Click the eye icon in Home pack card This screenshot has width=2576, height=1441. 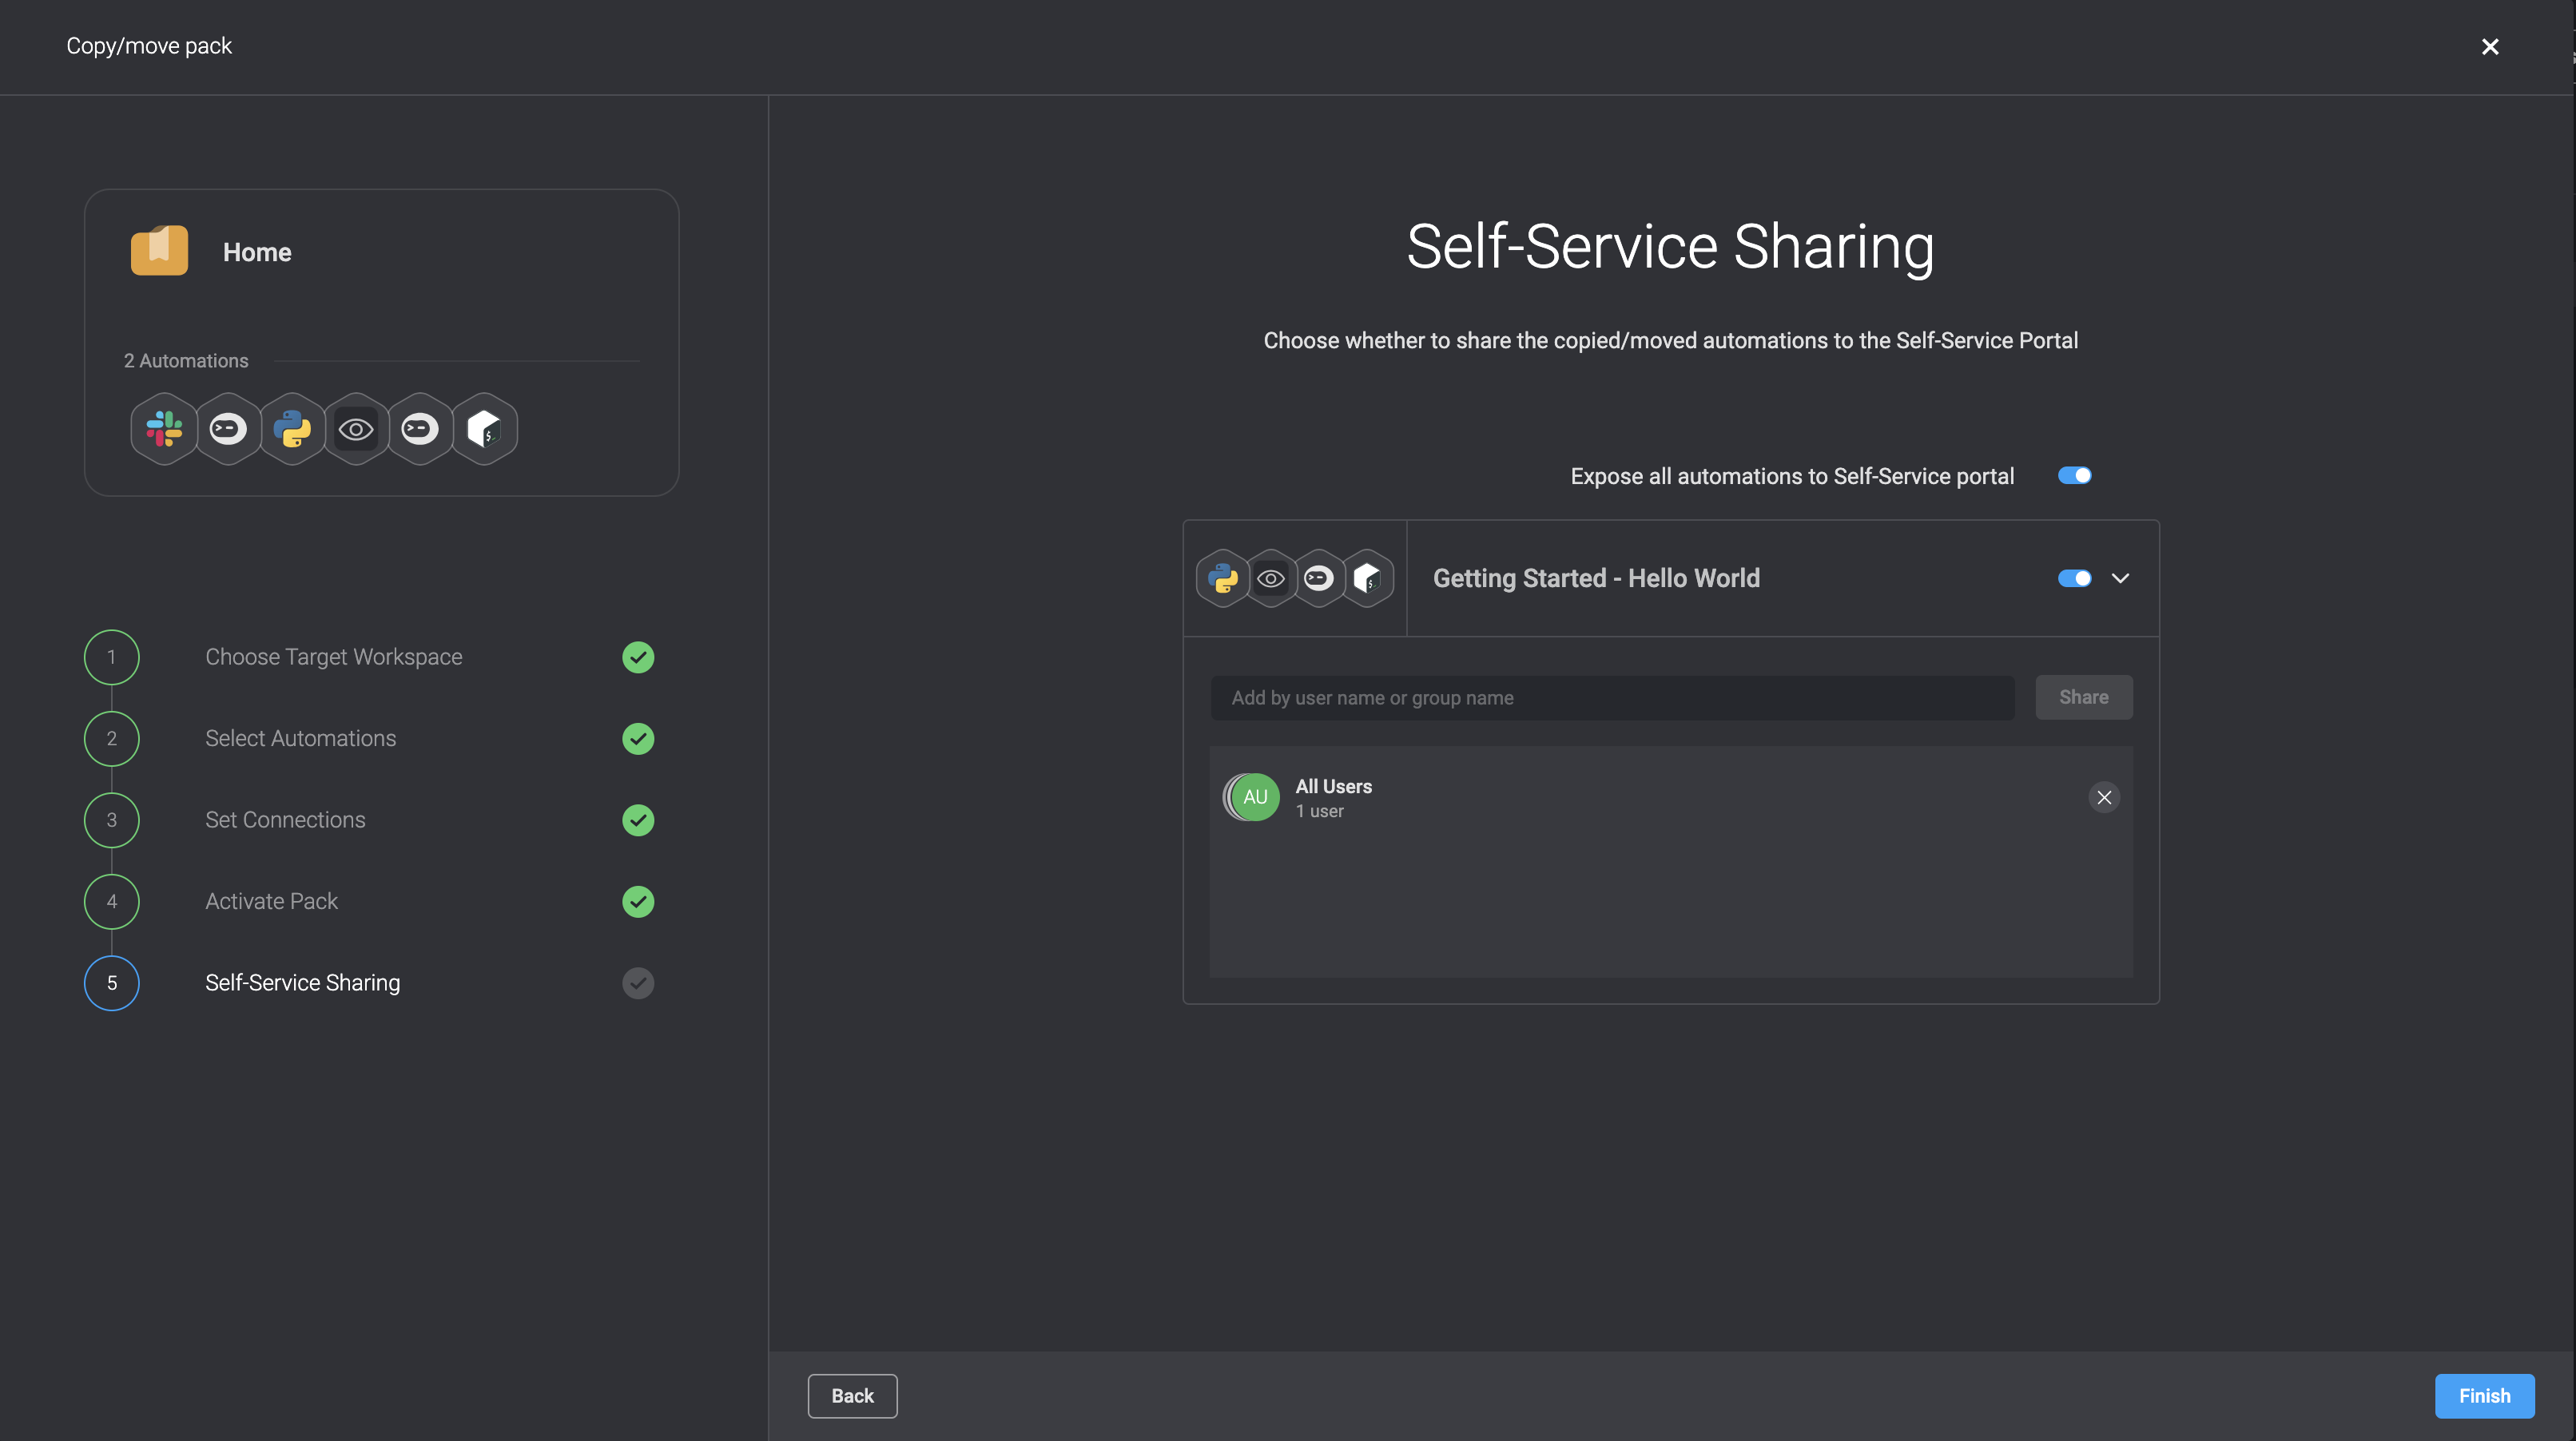click(356, 429)
